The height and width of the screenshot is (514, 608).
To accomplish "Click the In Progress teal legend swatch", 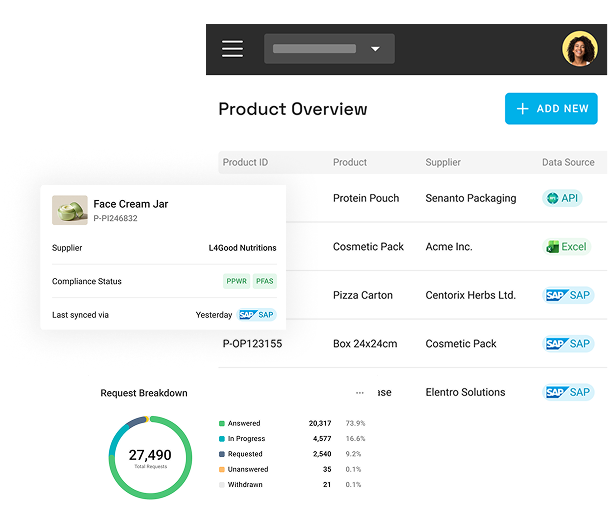I will [222, 439].
